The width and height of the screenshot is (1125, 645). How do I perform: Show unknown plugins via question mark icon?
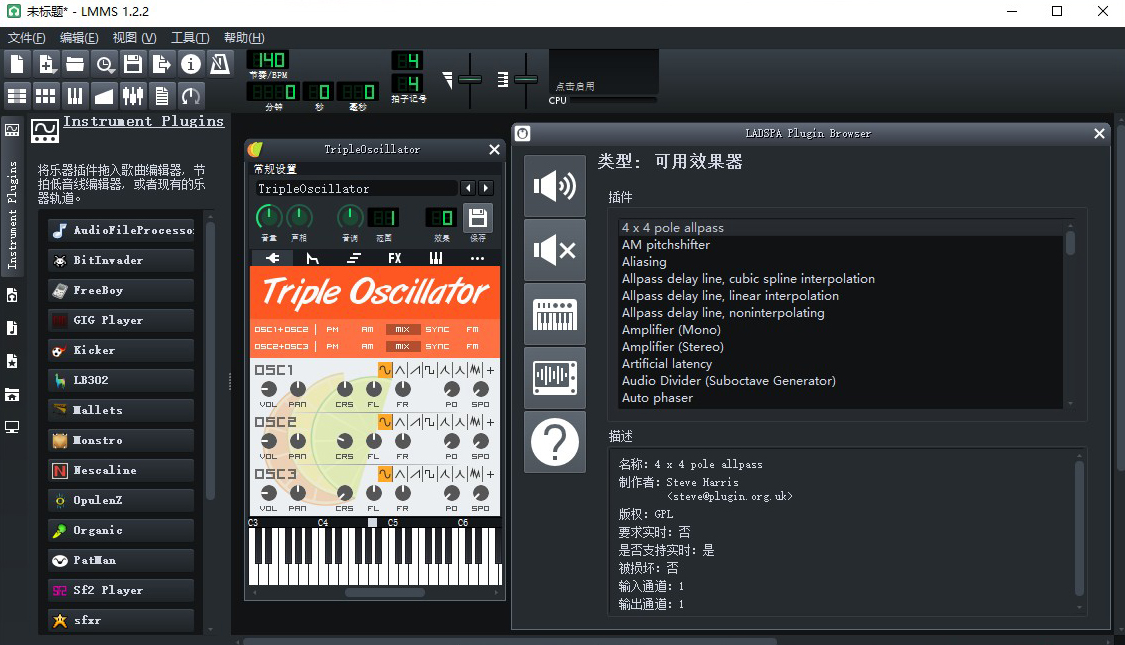[x=555, y=442]
